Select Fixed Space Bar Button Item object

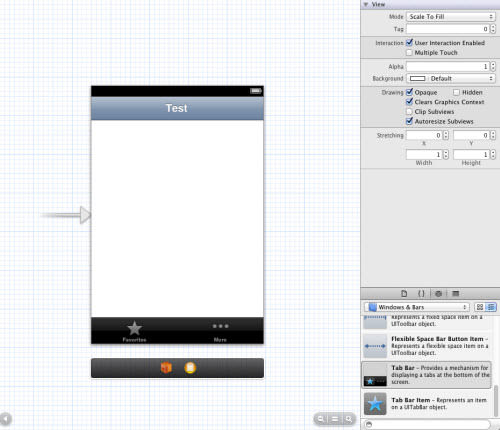426,321
